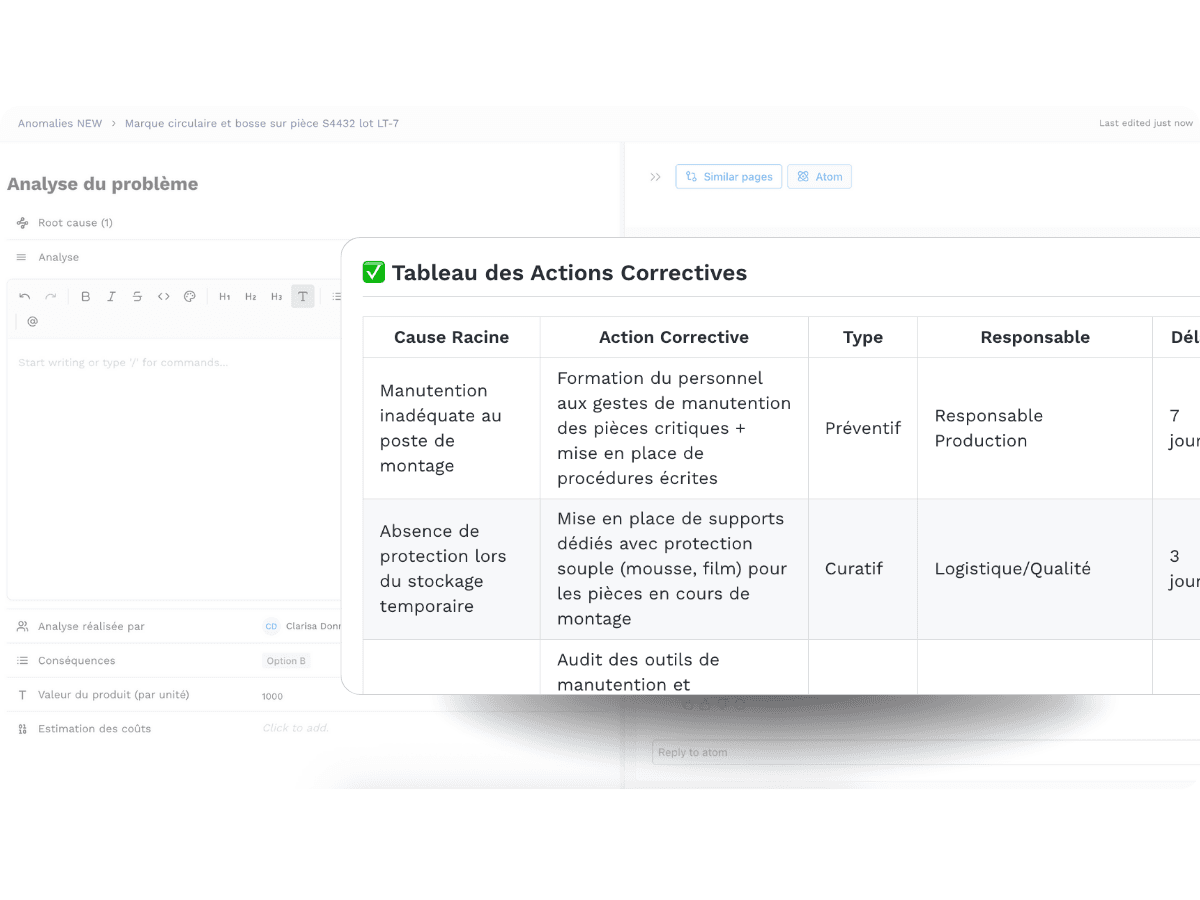Toggle bold formatting in the editor toolbar
Screen dimensions: 1200x900
[85, 296]
